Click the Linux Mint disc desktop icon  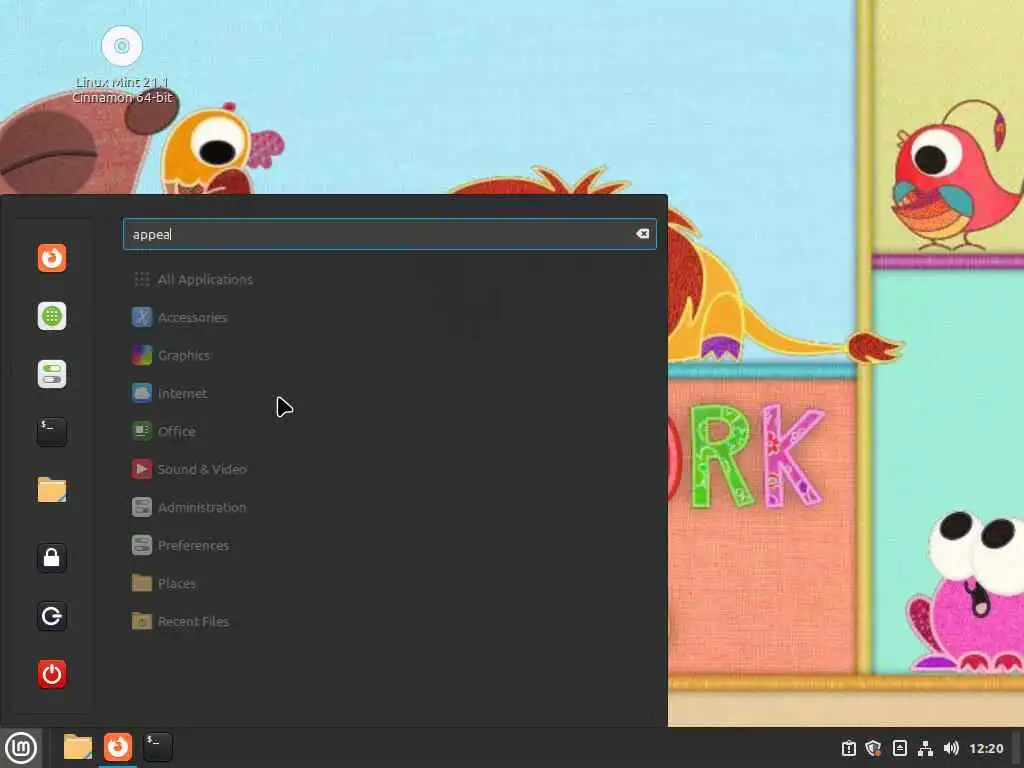(x=121, y=46)
